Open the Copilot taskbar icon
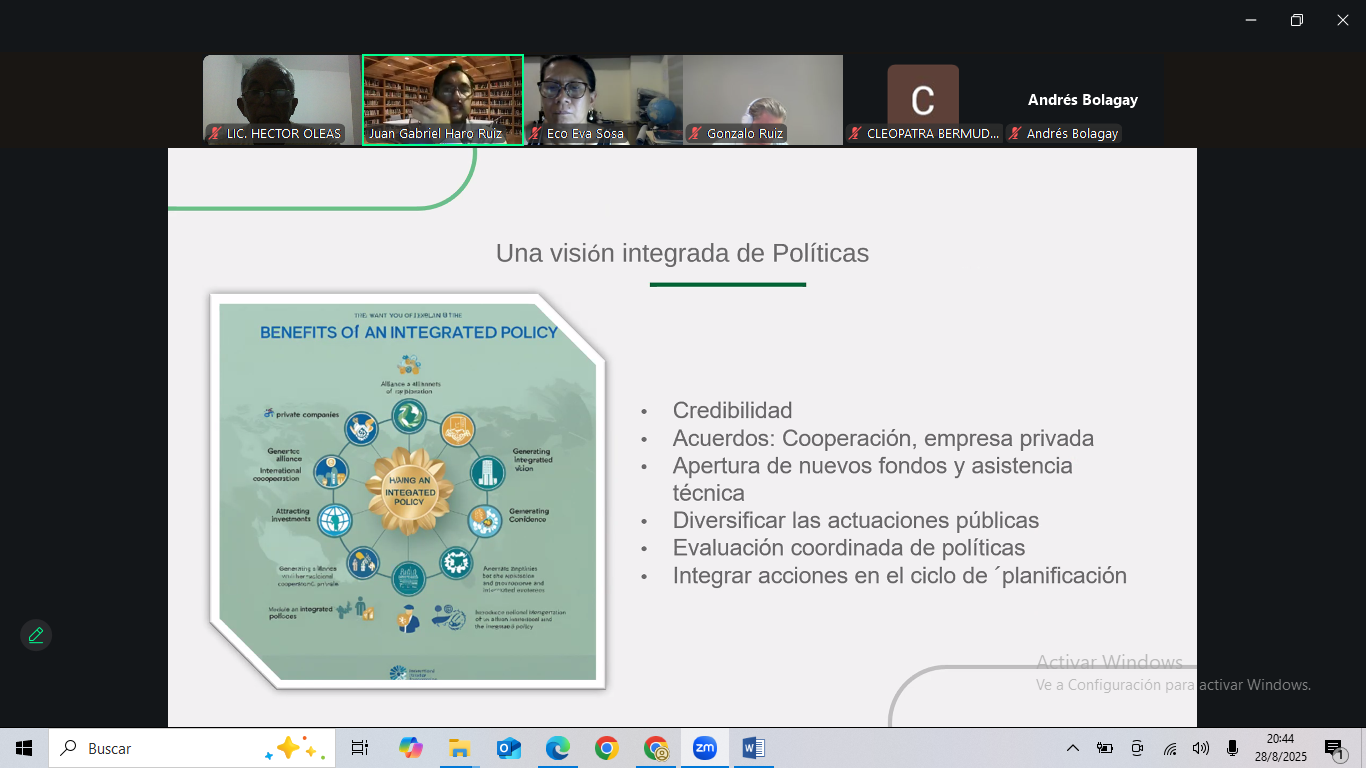 (410, 748)
